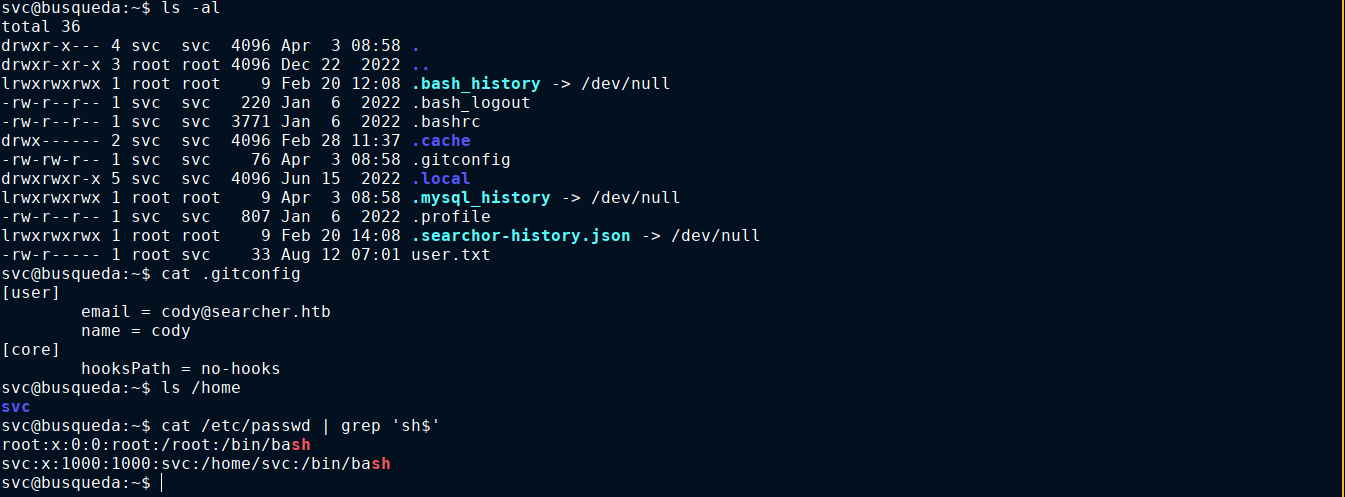Click the .bashrc file entry
1345x497 pixels.
[446, 122]
